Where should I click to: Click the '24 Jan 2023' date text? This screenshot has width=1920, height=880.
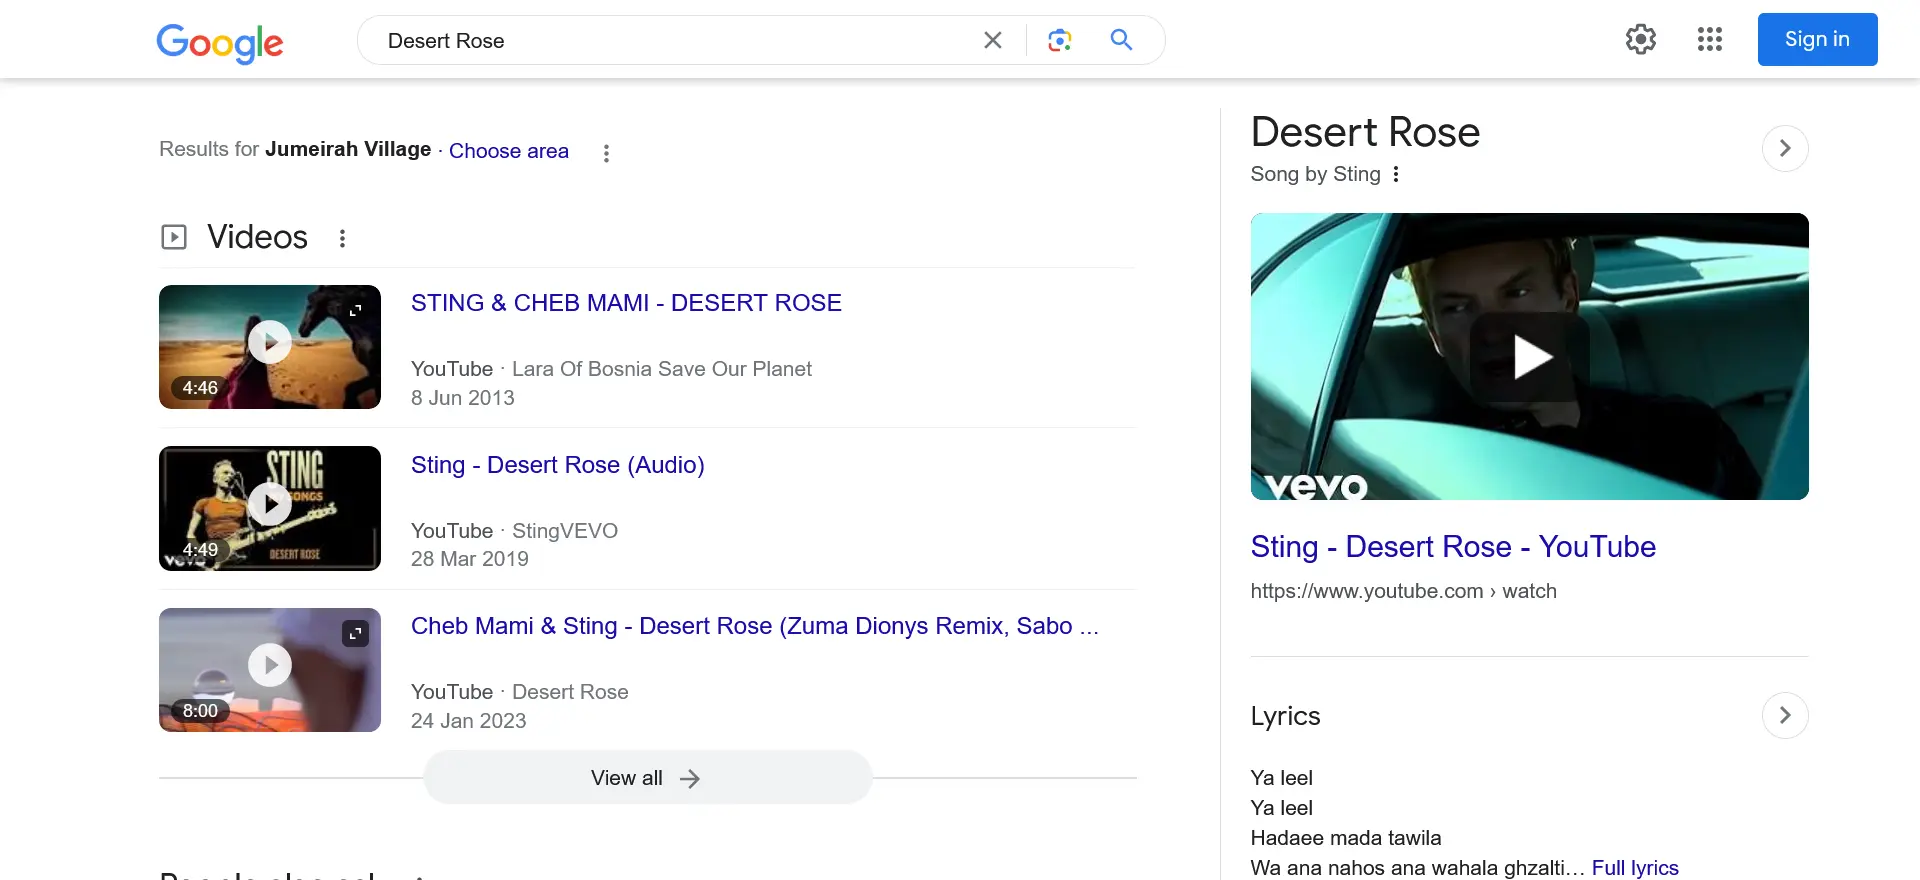(468, 721)
